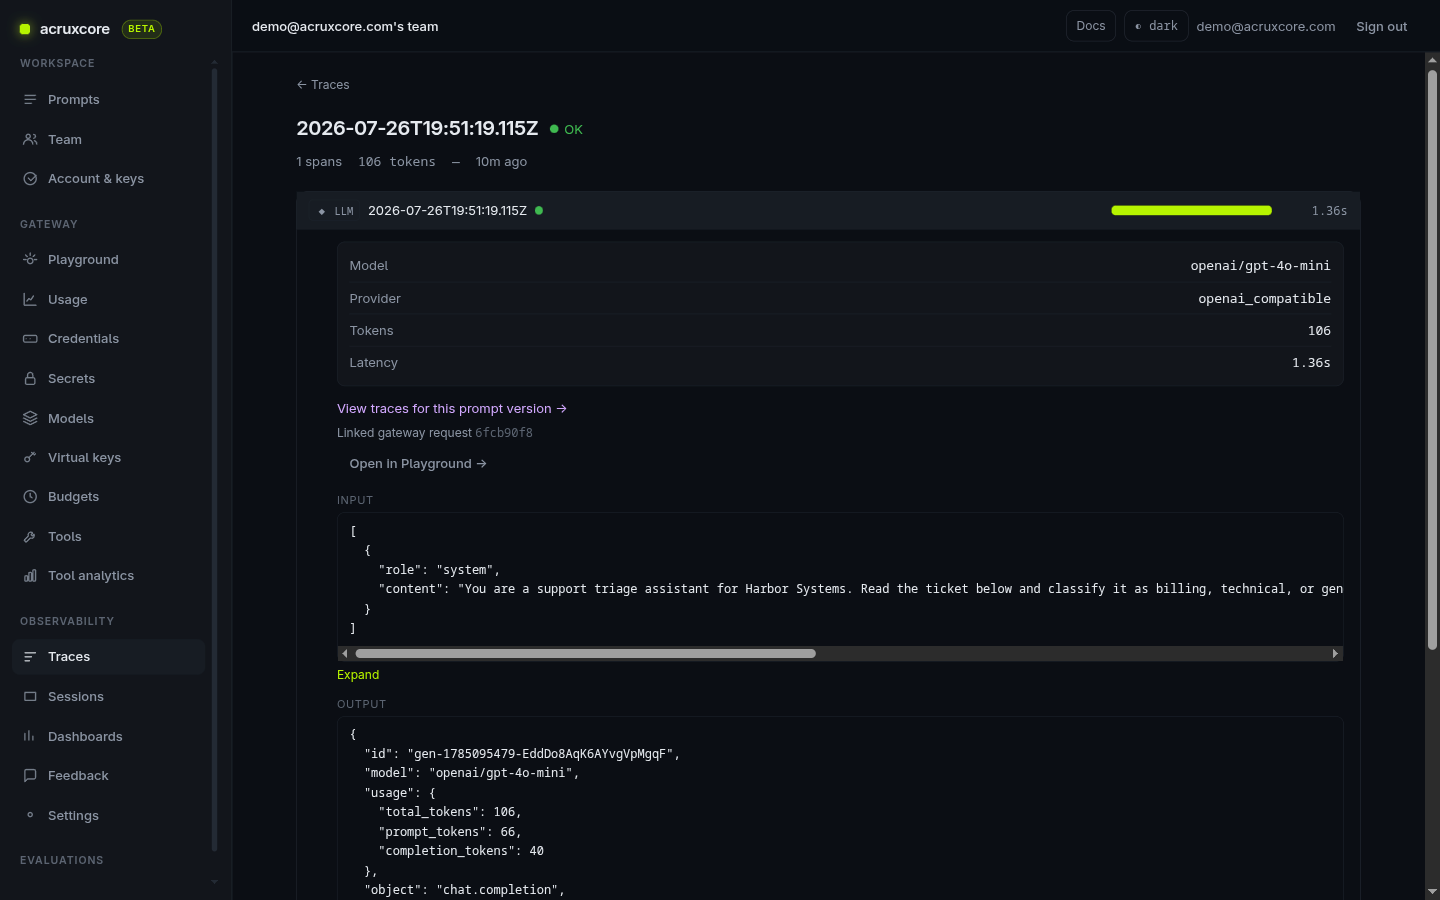Click the Provider value openai_compatible

[1264, 299]
